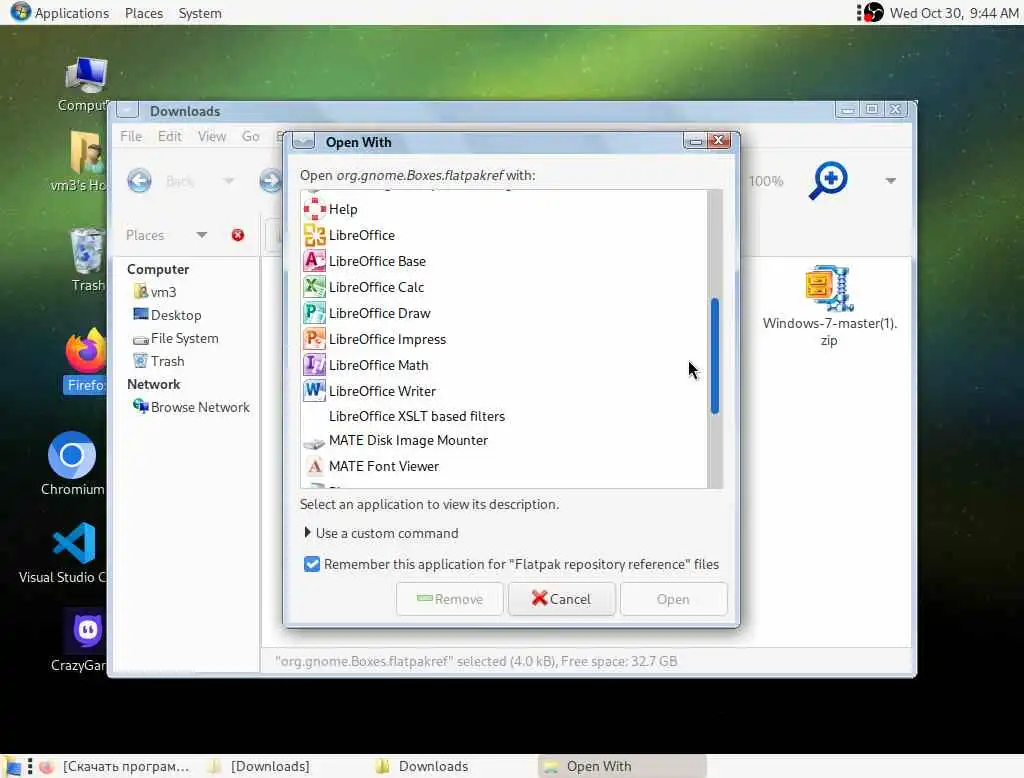Open the System menu in the top panel

[200, 13]
